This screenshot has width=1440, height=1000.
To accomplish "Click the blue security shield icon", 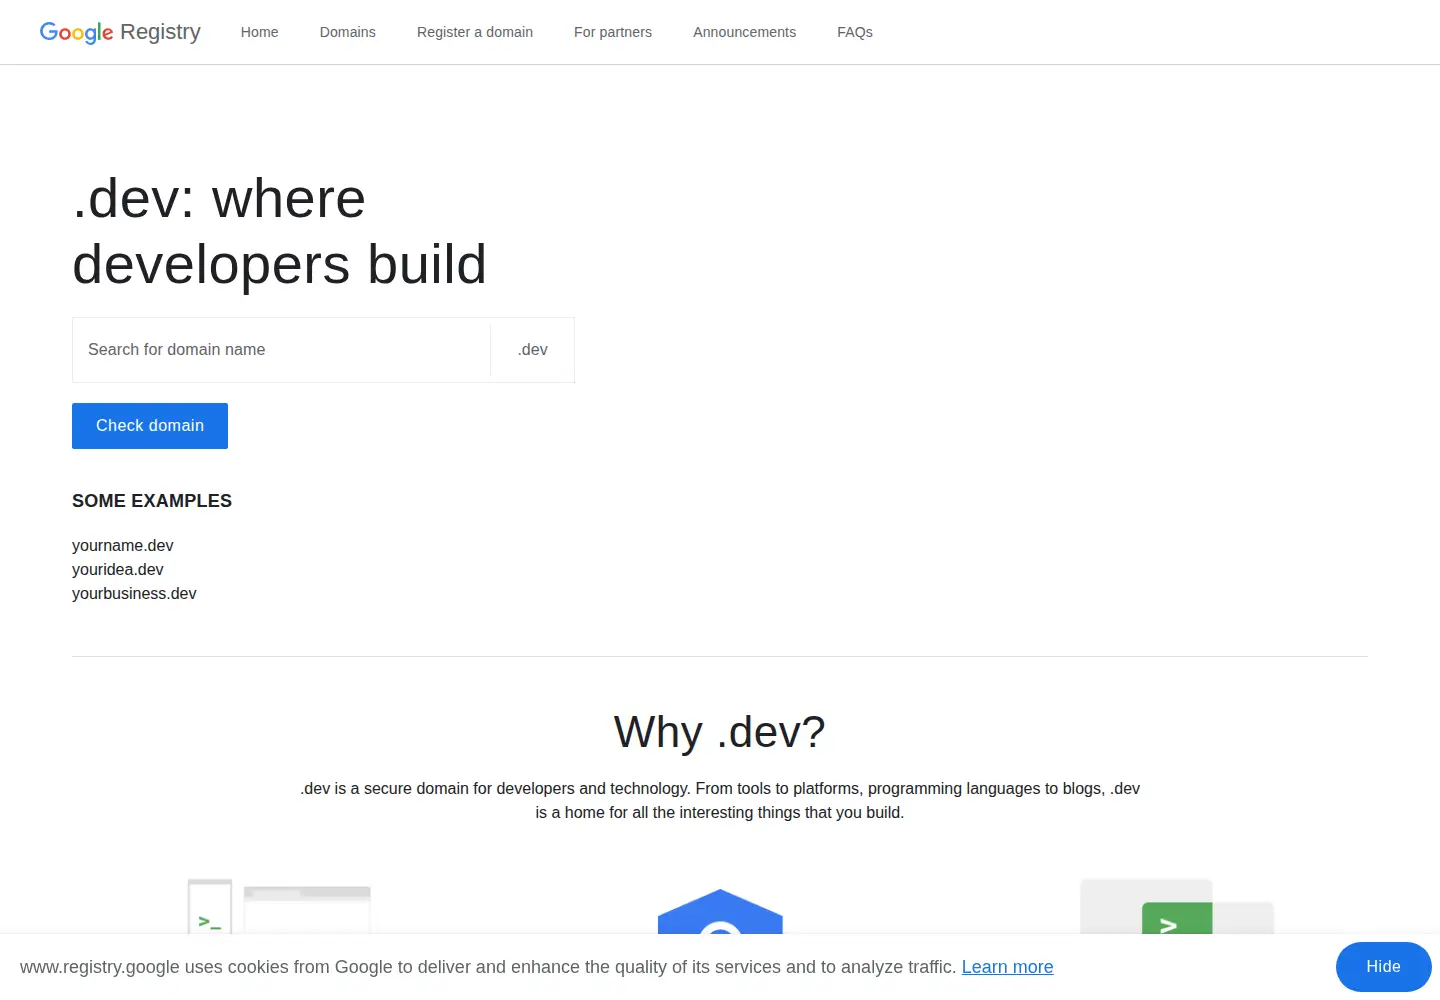I will point(720,911).
